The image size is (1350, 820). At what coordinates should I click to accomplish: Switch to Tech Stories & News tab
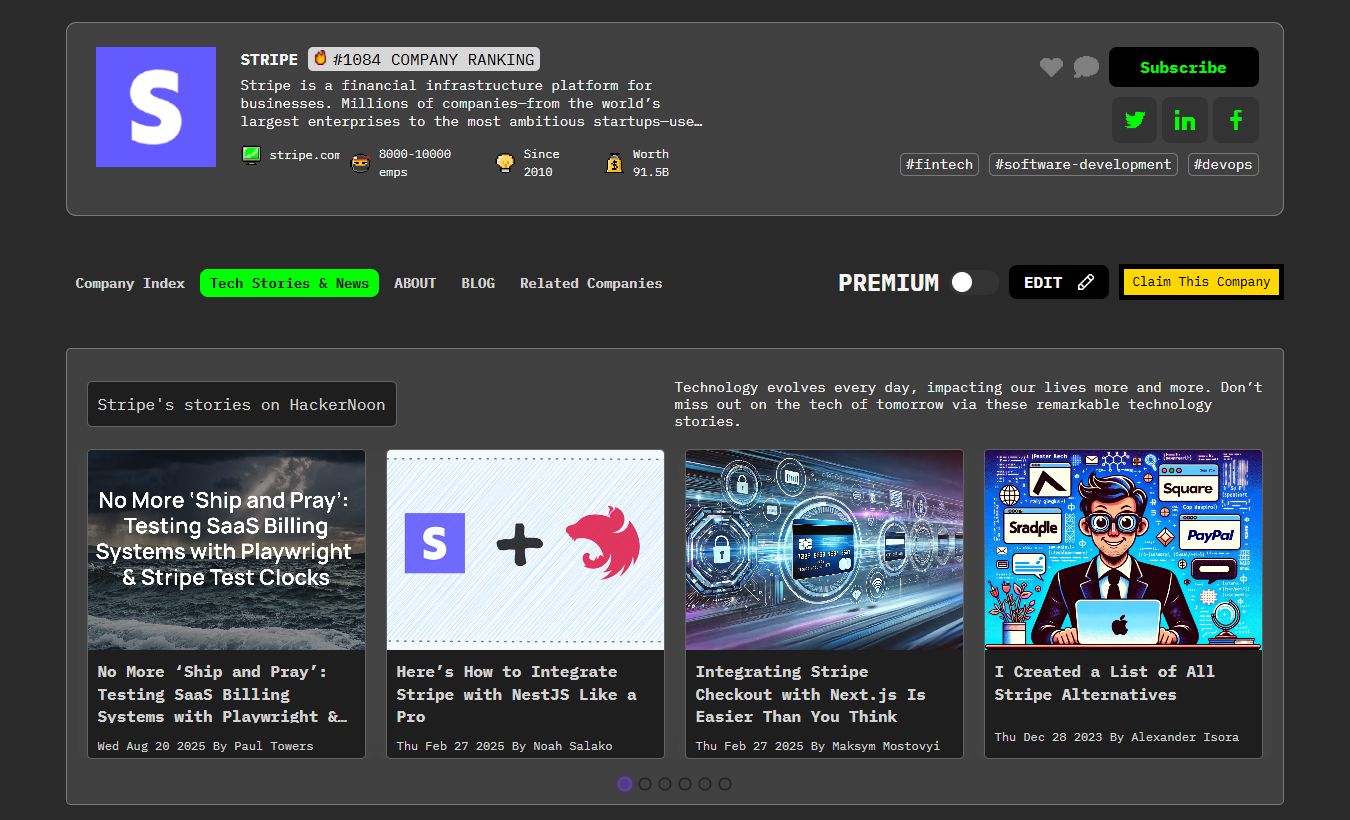tap(289, 283)
